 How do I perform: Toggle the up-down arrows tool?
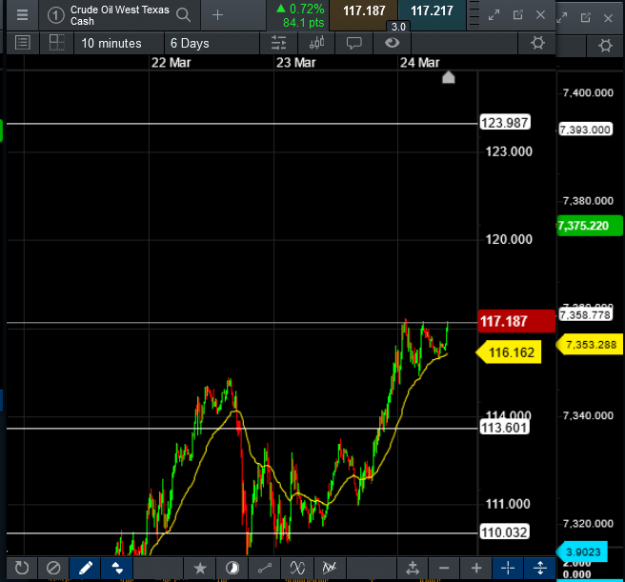(x=117, y=568)
